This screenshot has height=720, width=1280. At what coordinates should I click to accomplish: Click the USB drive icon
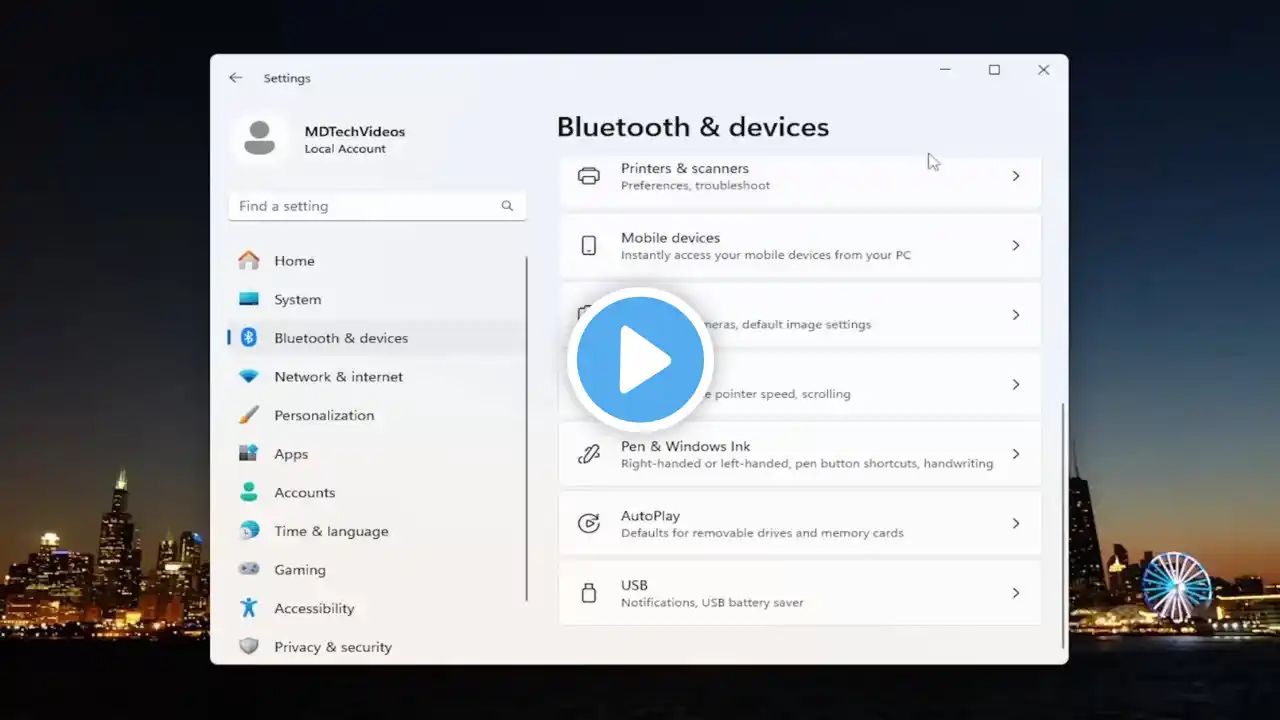pos(589,593)
